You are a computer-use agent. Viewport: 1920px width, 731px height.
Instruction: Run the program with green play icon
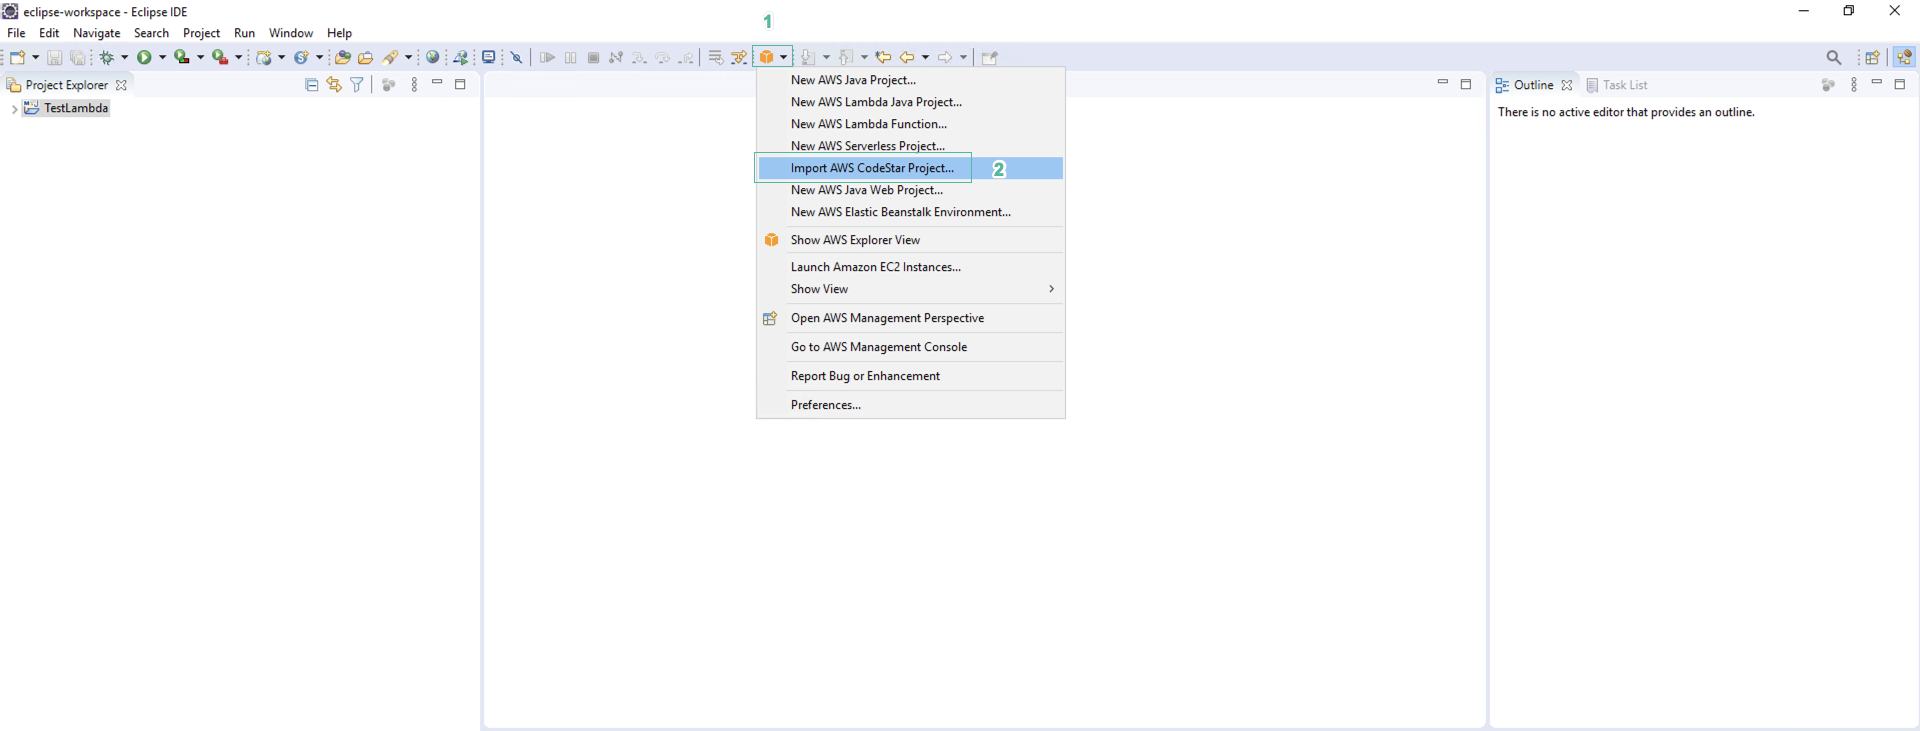click(x=145, y=58)
